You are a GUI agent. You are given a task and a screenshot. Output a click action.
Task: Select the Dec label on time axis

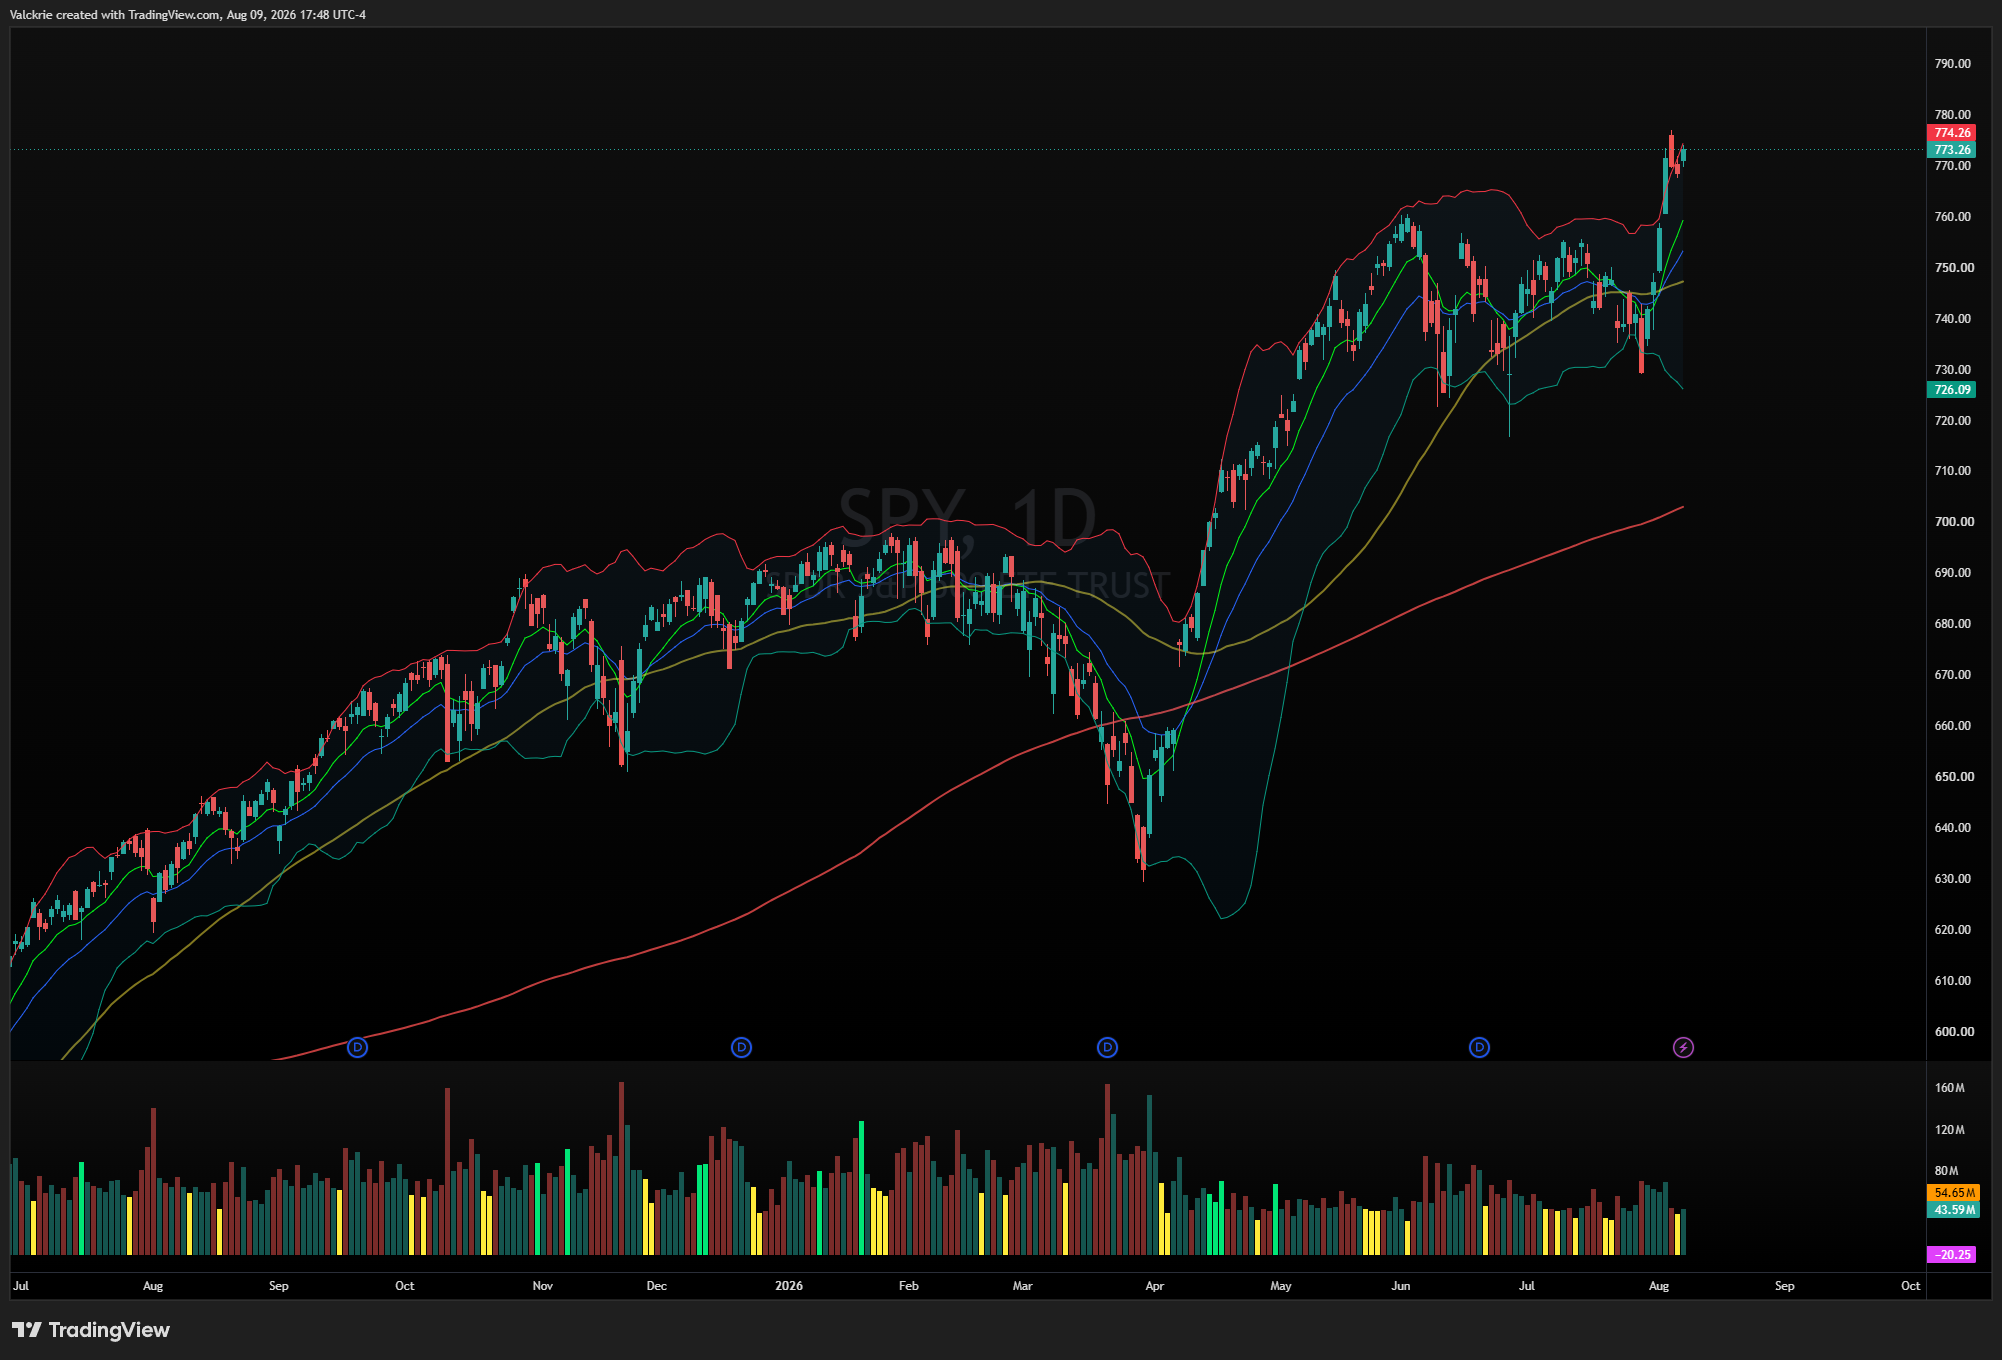pyautogui.click(x=656, y=1286)
